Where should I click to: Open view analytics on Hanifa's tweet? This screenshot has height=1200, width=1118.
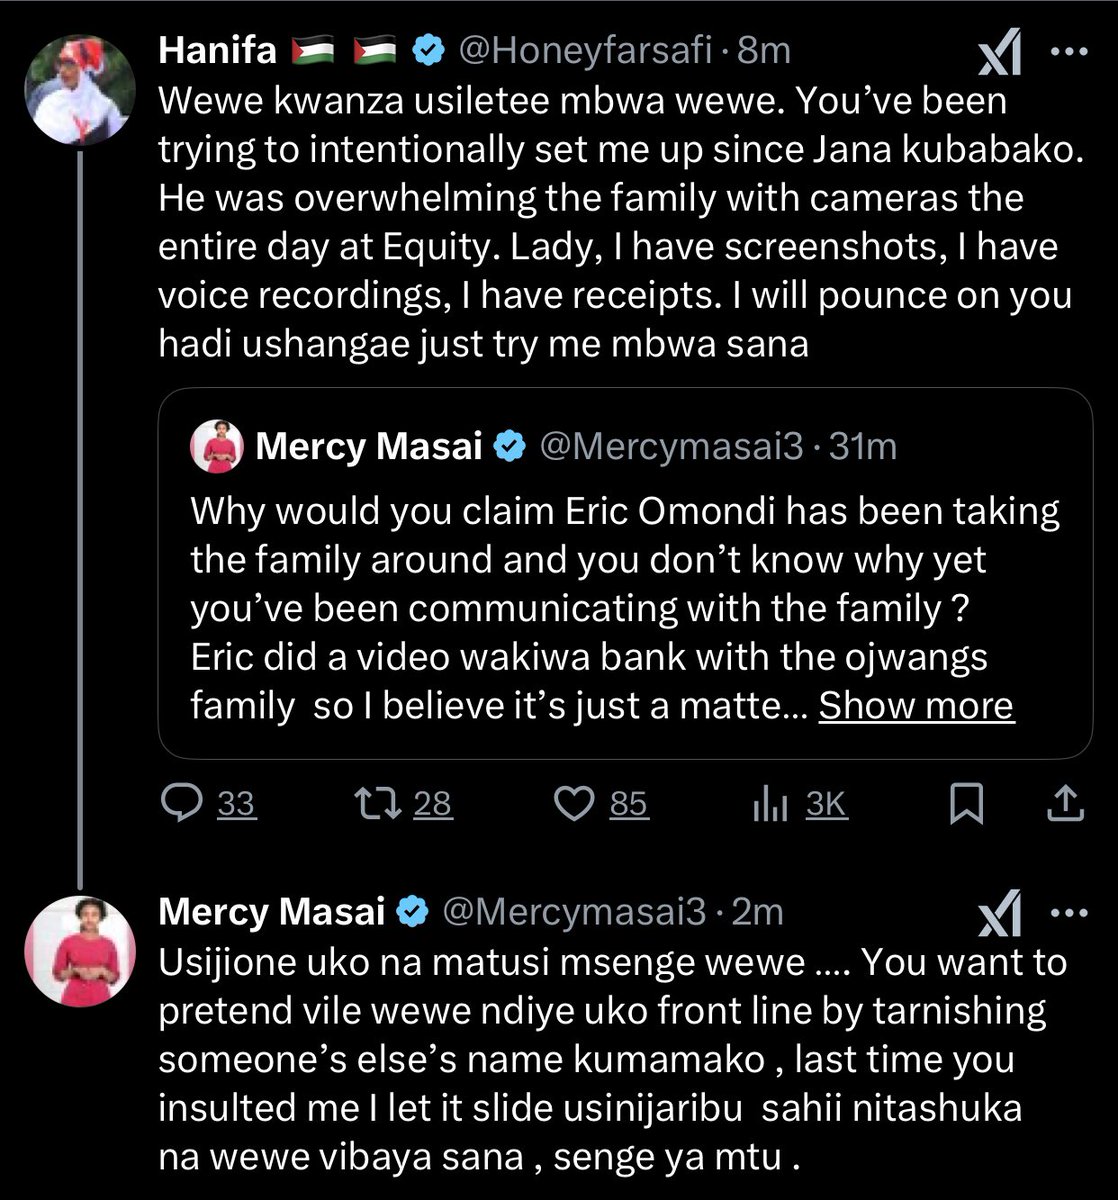click(x=772, y=804)
